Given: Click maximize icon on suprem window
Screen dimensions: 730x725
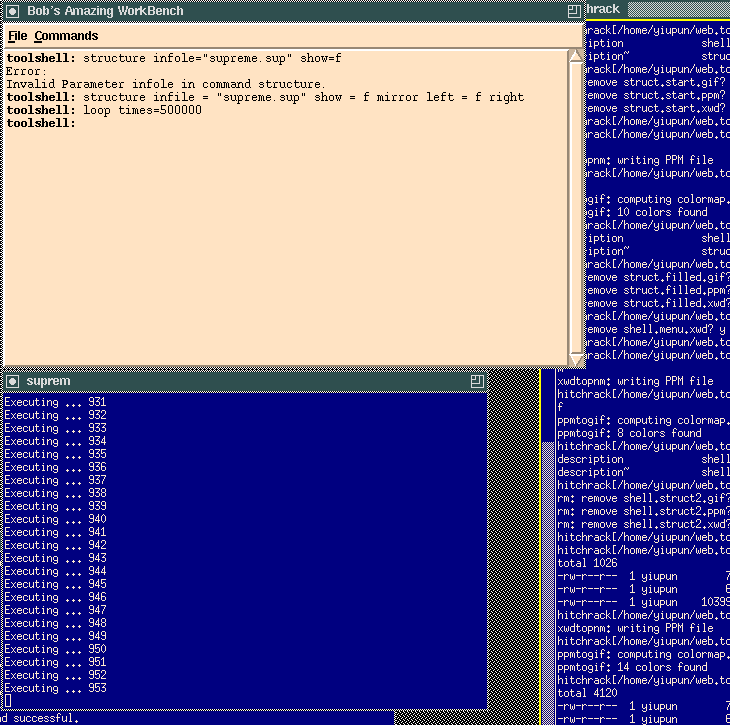Looking at the screenshot, I should pyautogui.click(x=477, y=381).
